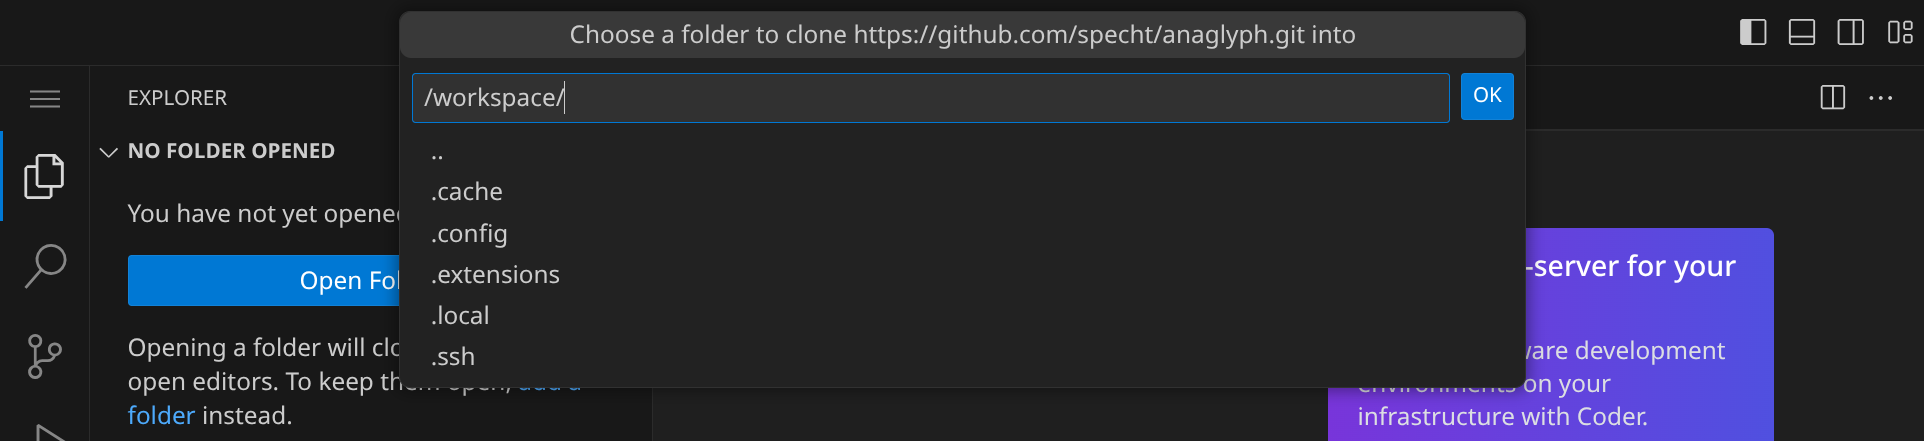Select the .config folder entry
Screen dimensions: 1924x441
(469, 234)
